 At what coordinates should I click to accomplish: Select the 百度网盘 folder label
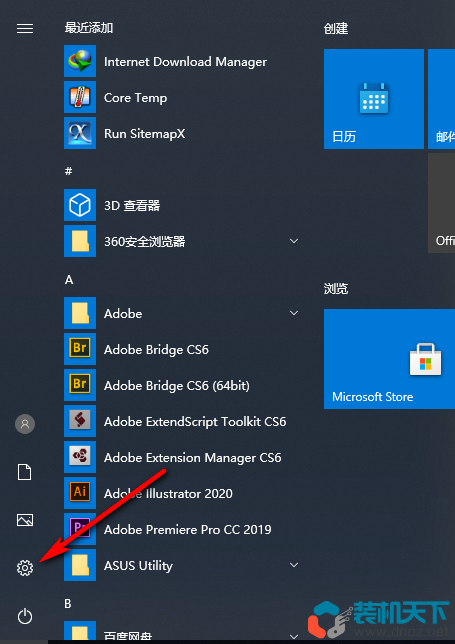(x=128, y=637)
